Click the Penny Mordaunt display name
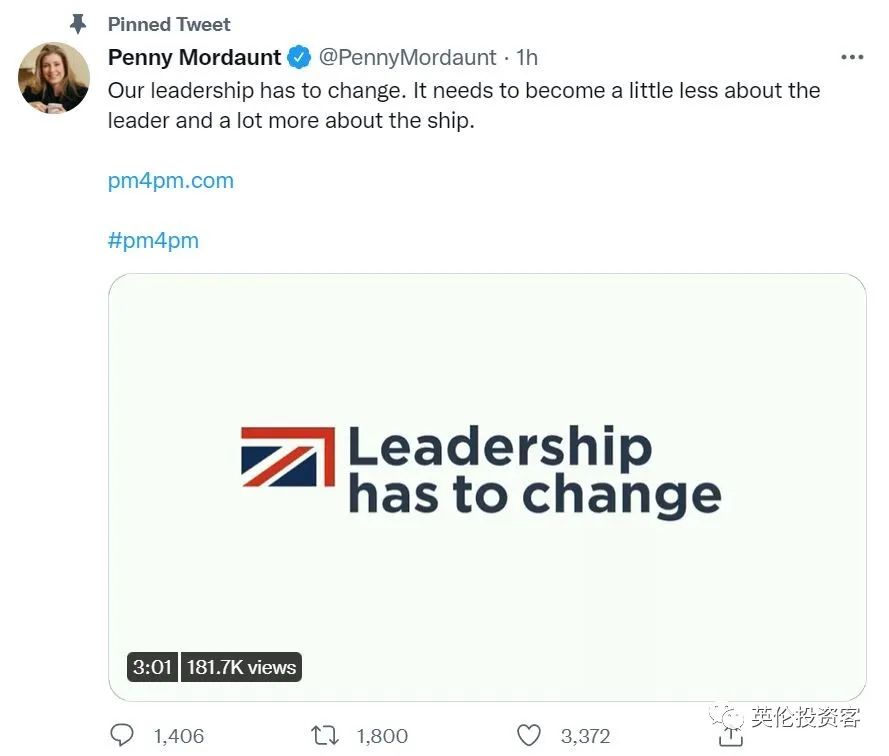The width and height of the screenshot is (889, 756). coord(194,57)
